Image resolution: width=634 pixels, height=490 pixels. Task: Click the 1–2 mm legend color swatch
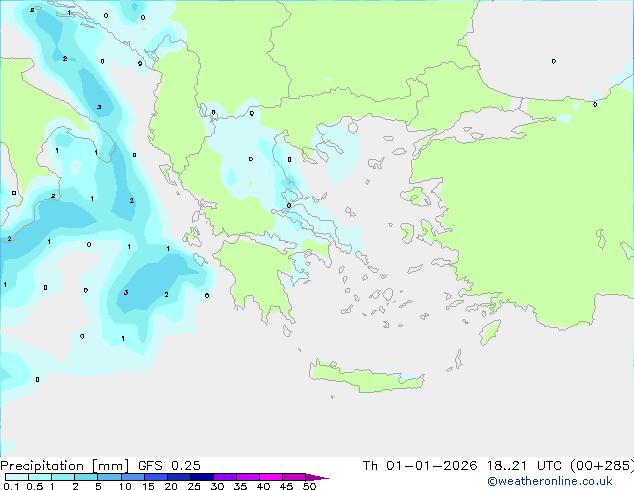click(63, 477)
